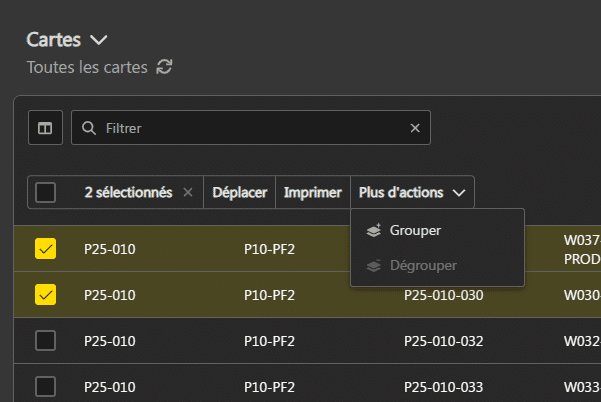Viewport: 601px width, 402px height.
Task: Focus the Filtrer search input field
Action: (250, 128)
